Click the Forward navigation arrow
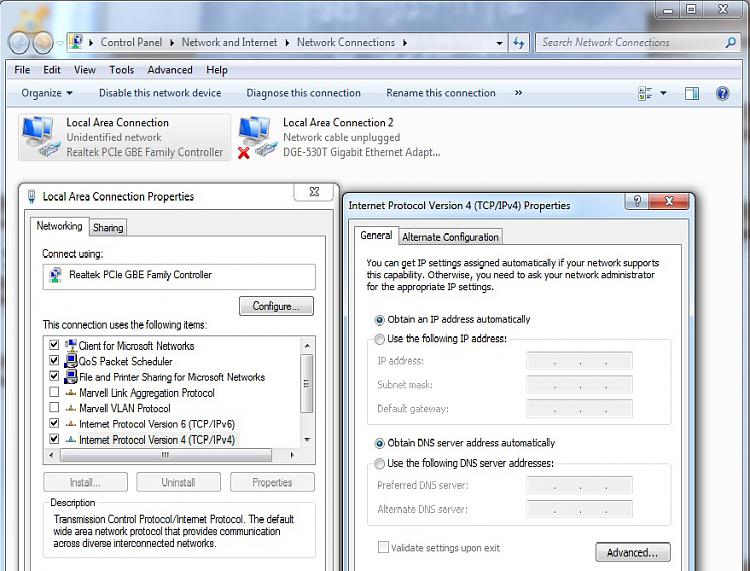This screenshot has width=750, height=571. [42, 43]
